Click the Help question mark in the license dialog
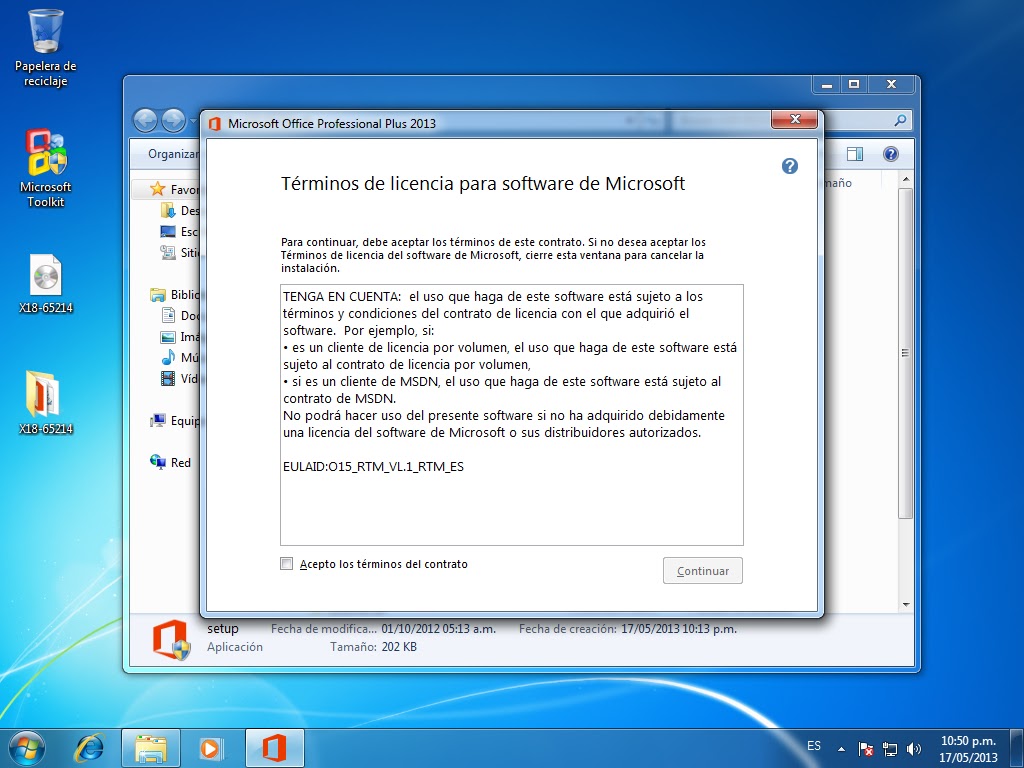This screenshot has height=768, width=1024. click(x=790, y=166)
